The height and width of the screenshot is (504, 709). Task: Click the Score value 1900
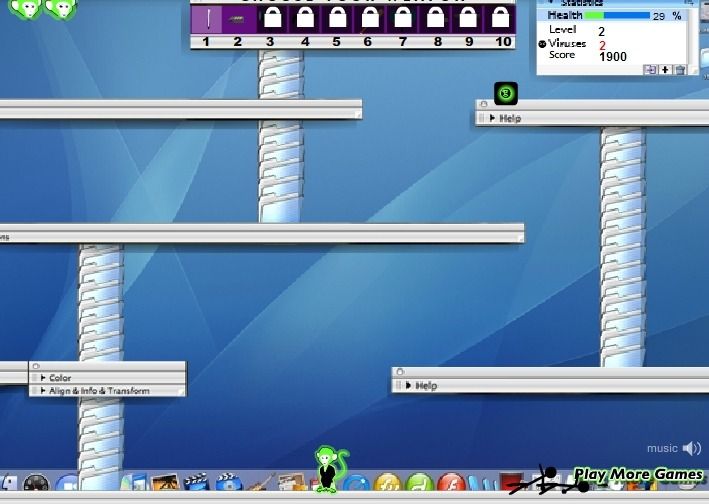tap(613, 57)
